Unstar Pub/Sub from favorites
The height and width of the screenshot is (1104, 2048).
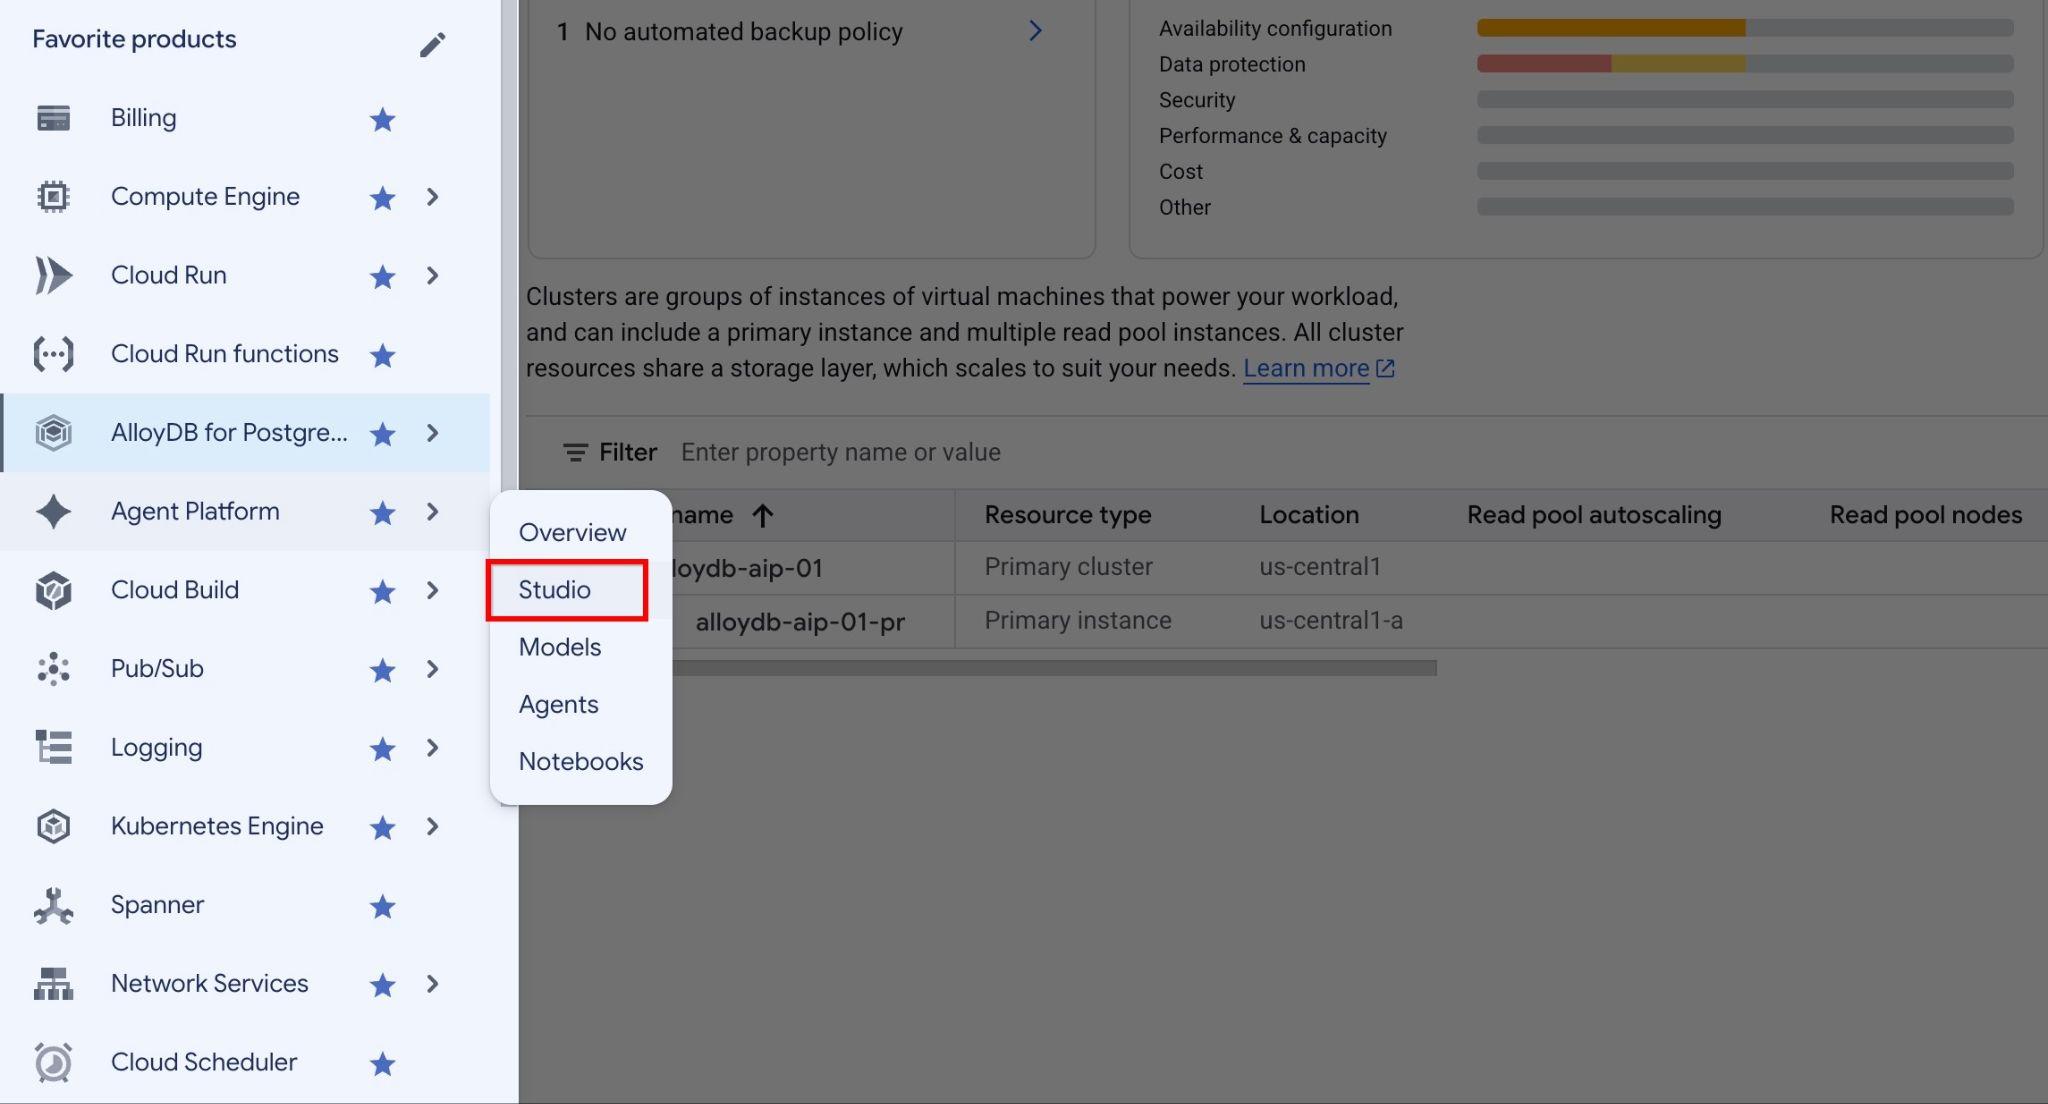382,670
